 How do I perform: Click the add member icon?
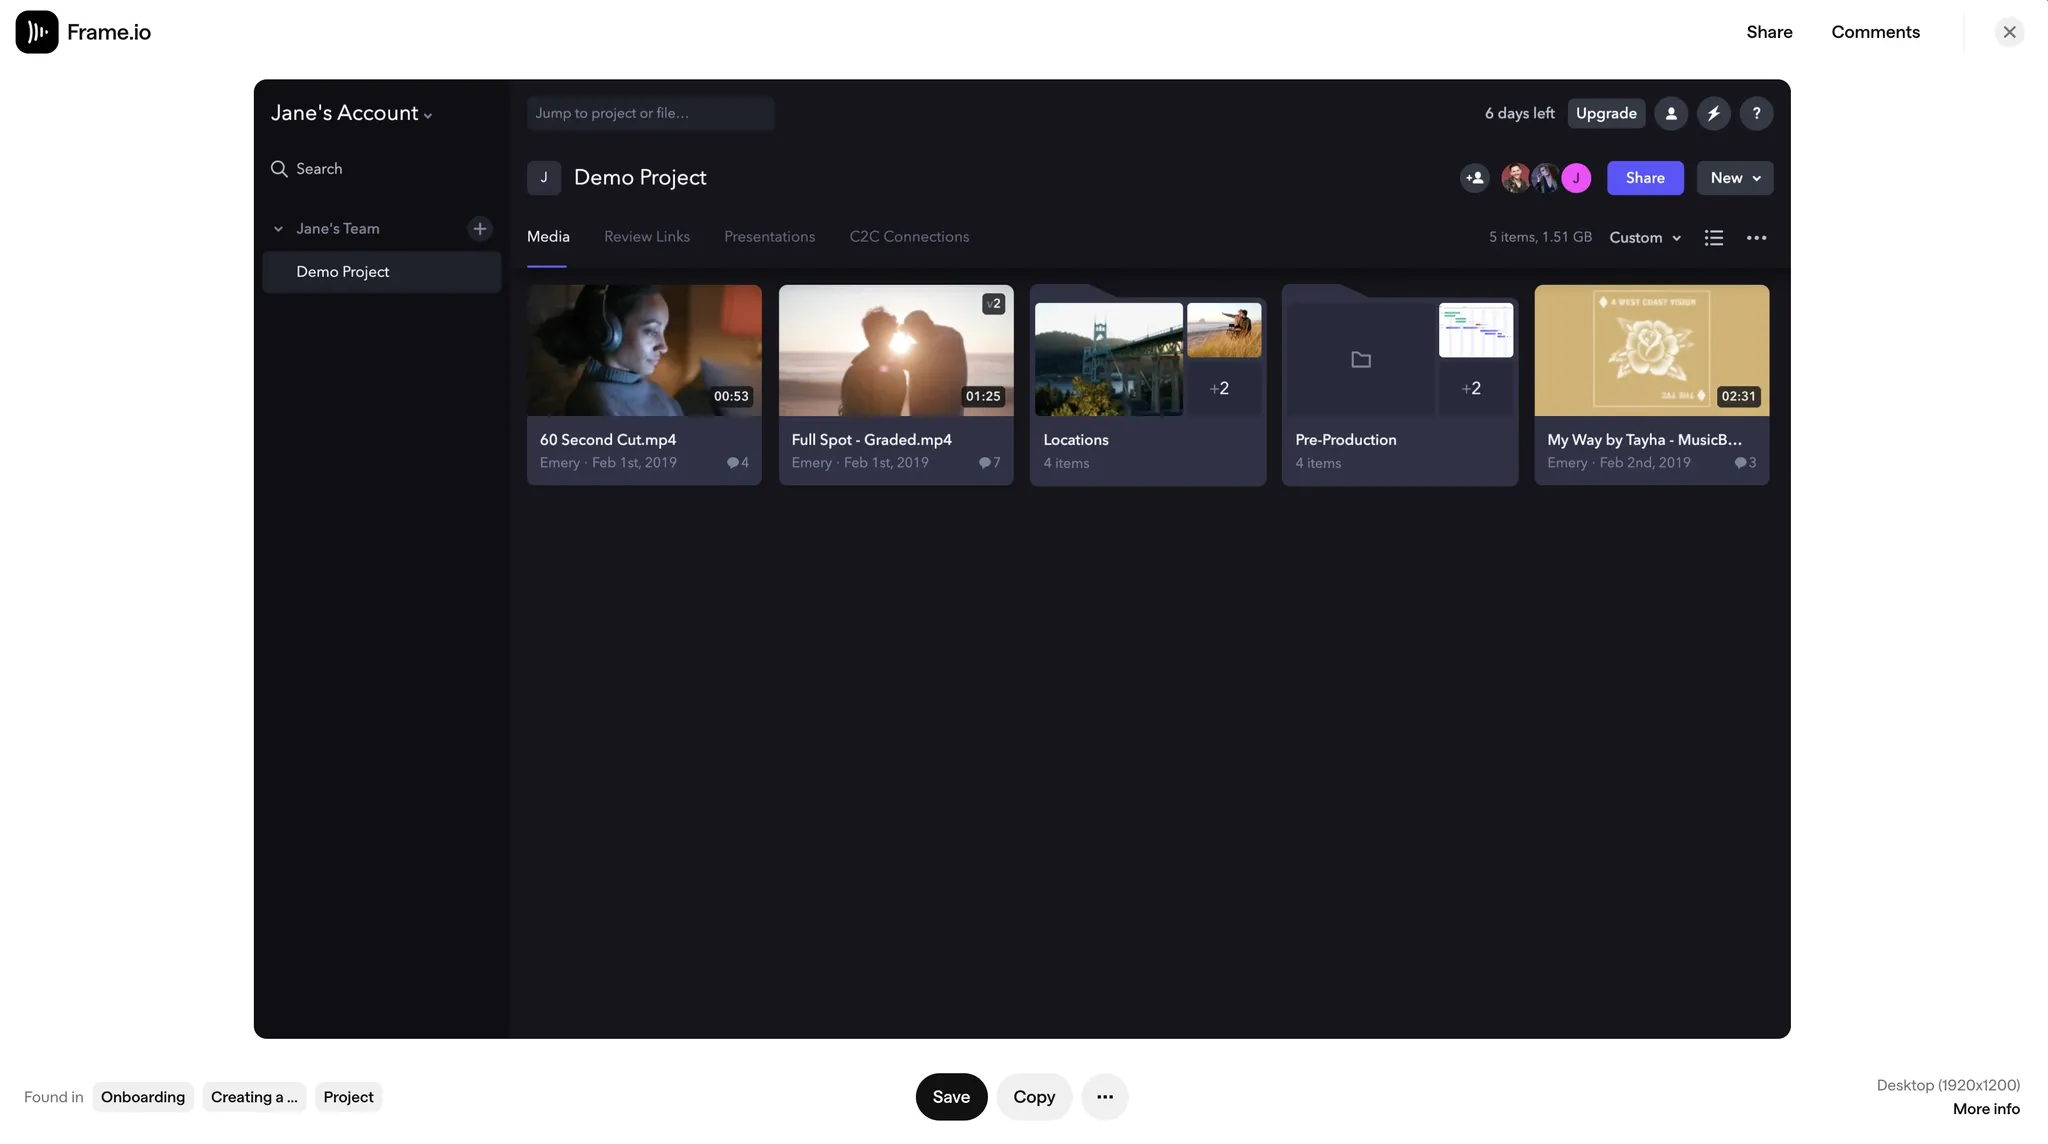click(x=1476, y=177)
